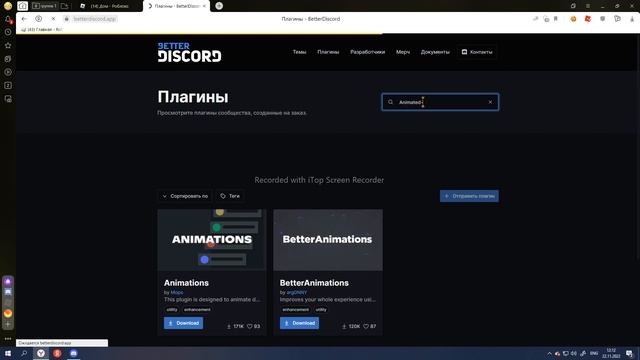
Task: Open the Документы navigation link
Action: [x=435, y=52]
